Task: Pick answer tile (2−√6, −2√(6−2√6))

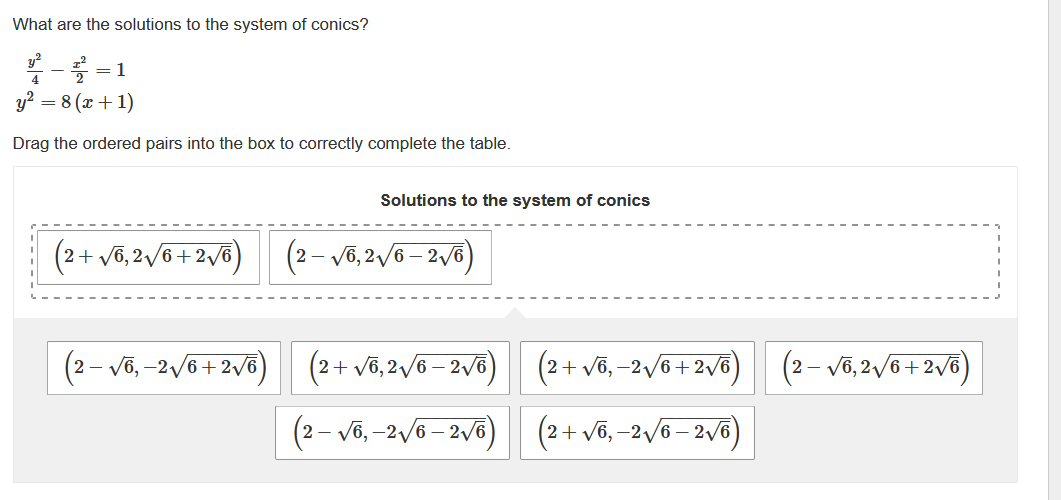Action: click(393, 433)
